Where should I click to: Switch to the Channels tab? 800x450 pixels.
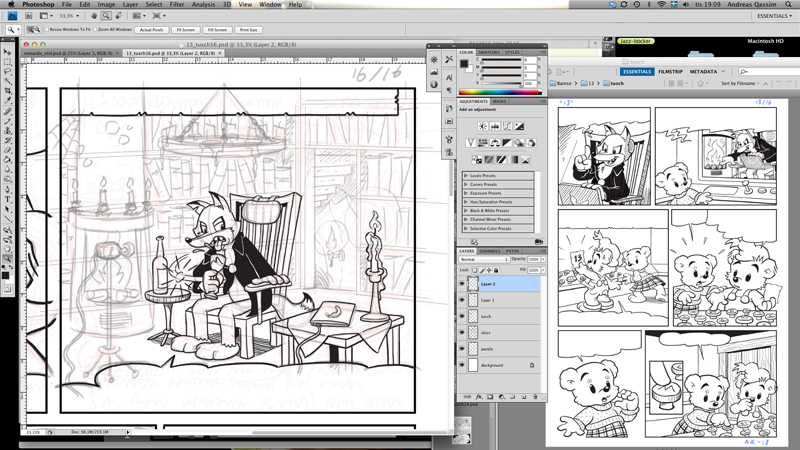[x=490, y=251]
